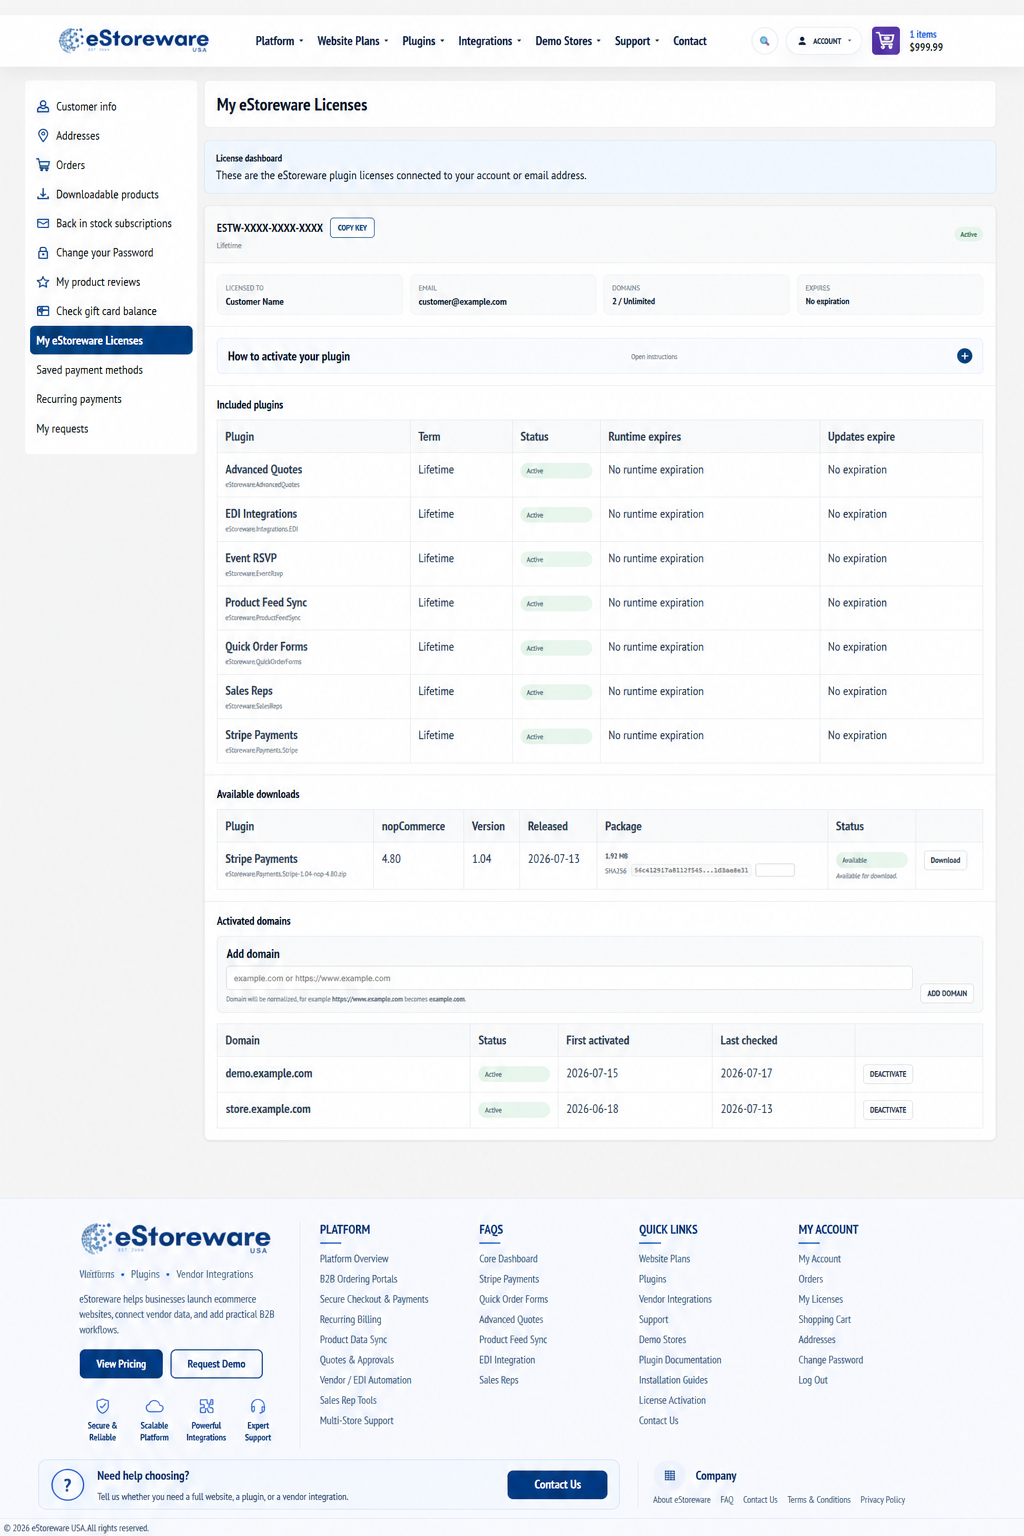The height and width of the screenshot is (1536, 1024).
Task: Open Recurring payments in sidebar
Action: (79, 399)
